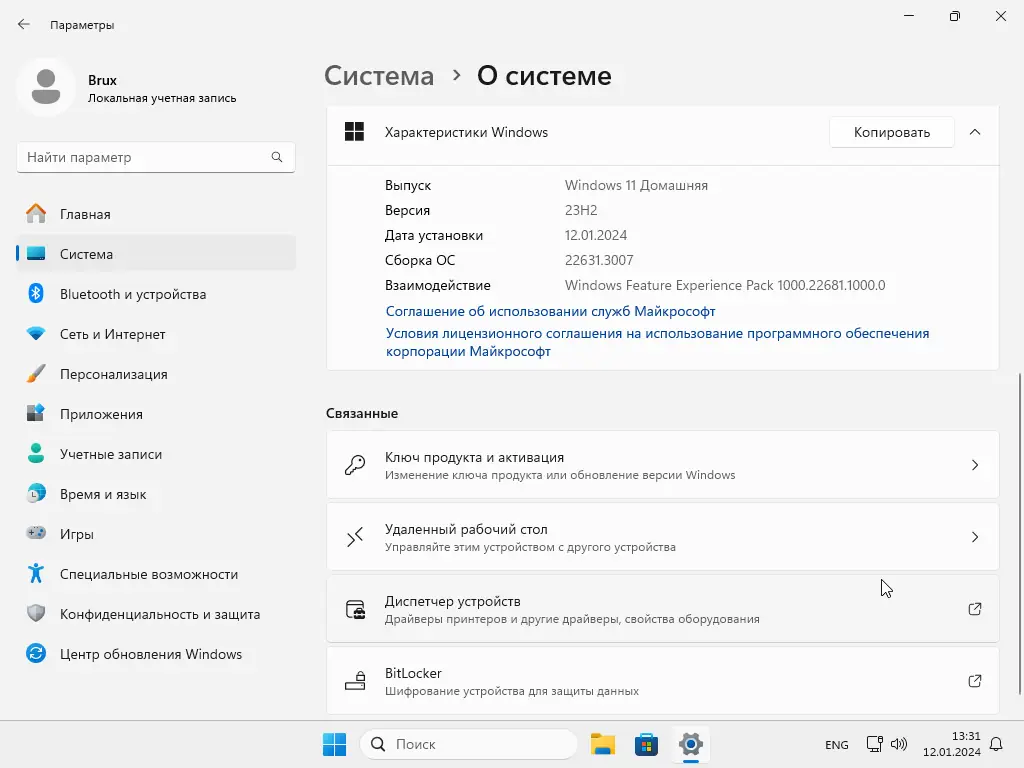
Task: Focus the Найти параметр search field
Action: click(x=155, y=157)
